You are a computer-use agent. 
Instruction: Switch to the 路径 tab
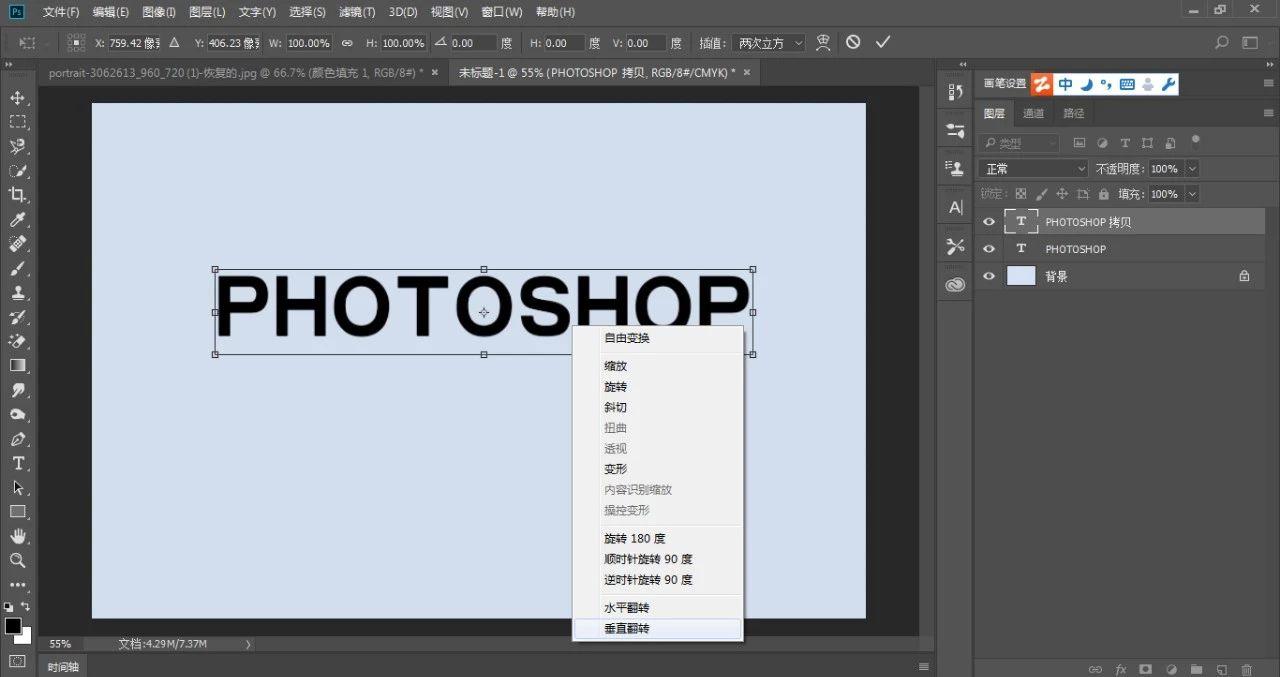(1073, 113)
